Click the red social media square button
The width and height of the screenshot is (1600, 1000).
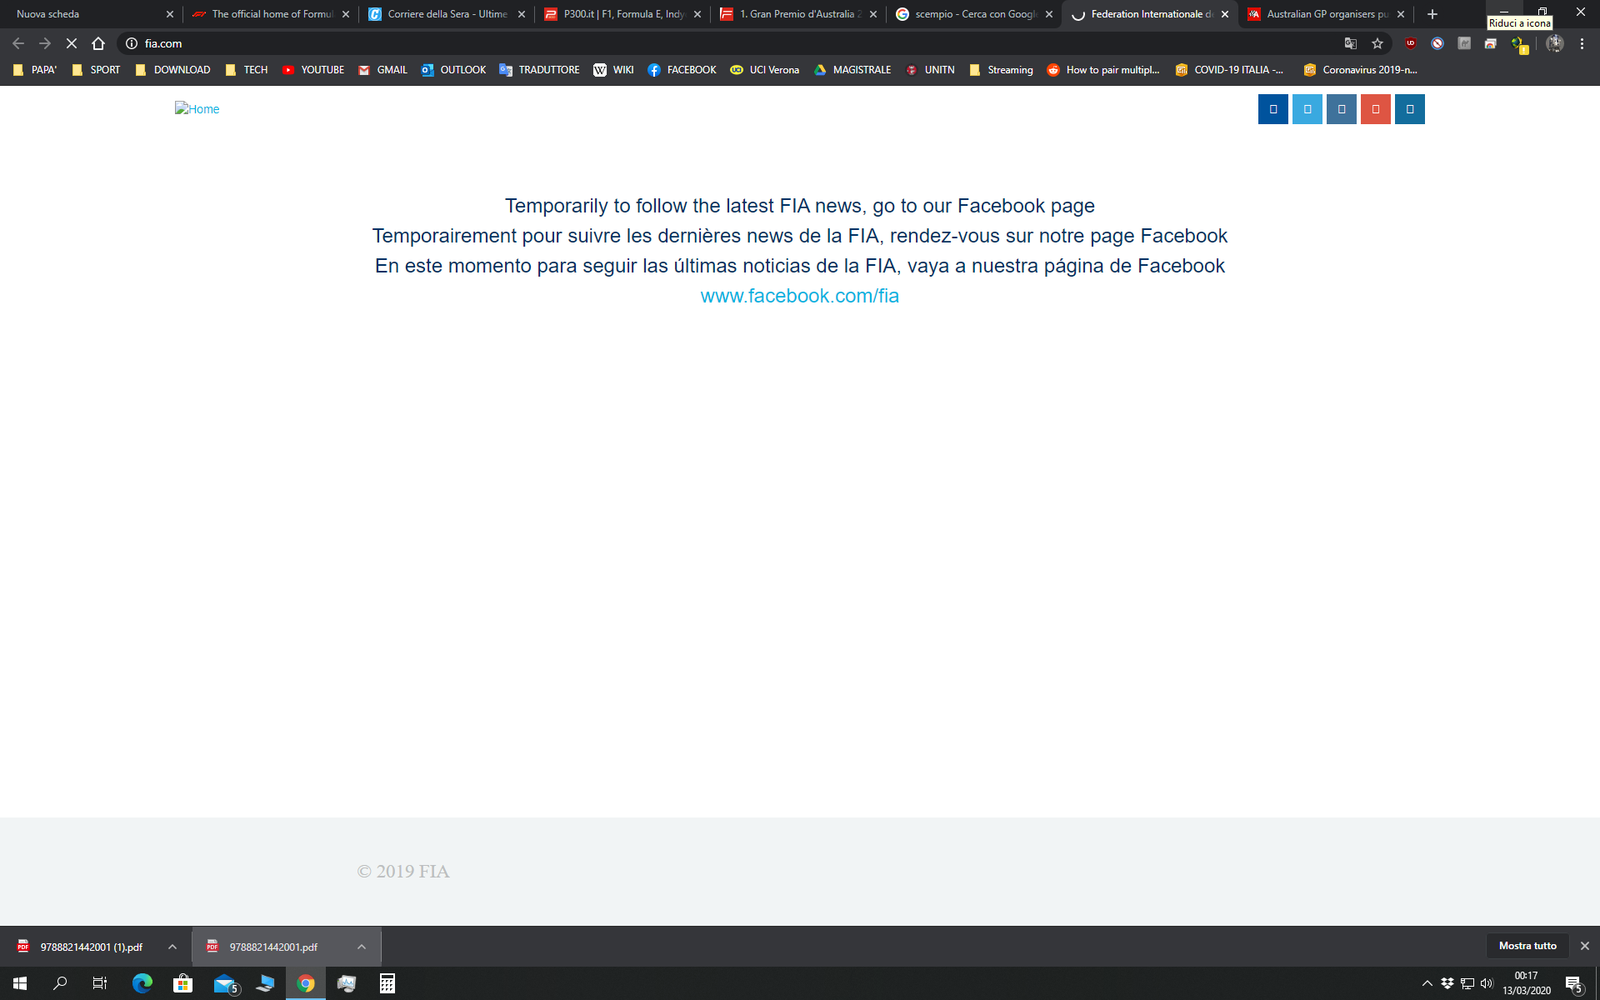click(1375, 109)
